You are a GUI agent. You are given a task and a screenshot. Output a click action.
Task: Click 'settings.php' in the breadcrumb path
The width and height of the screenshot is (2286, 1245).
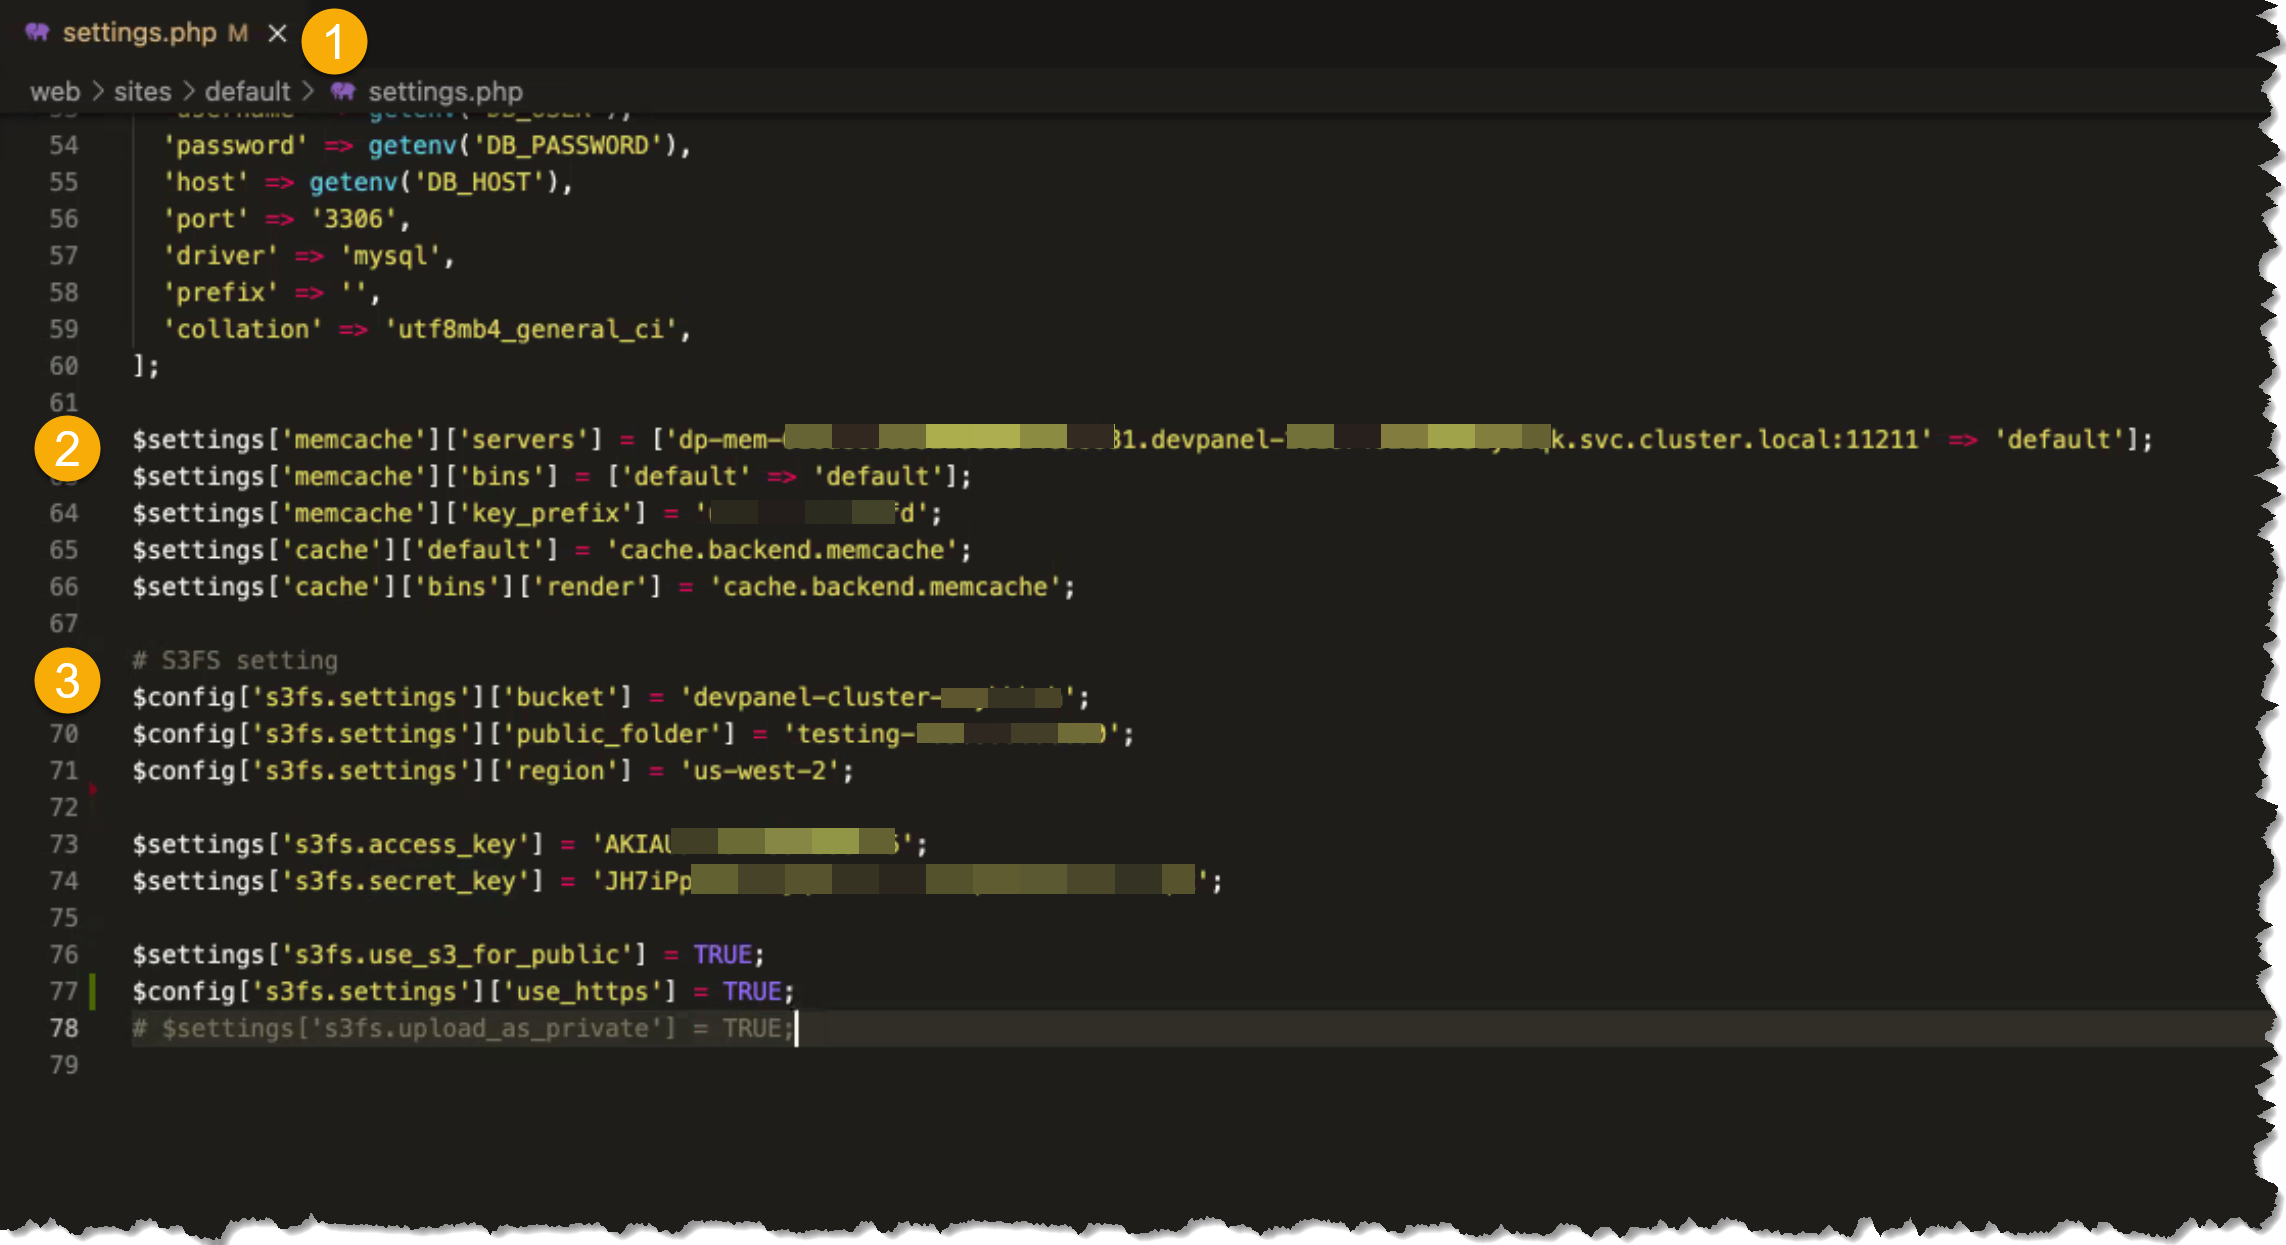pos(444,91)
